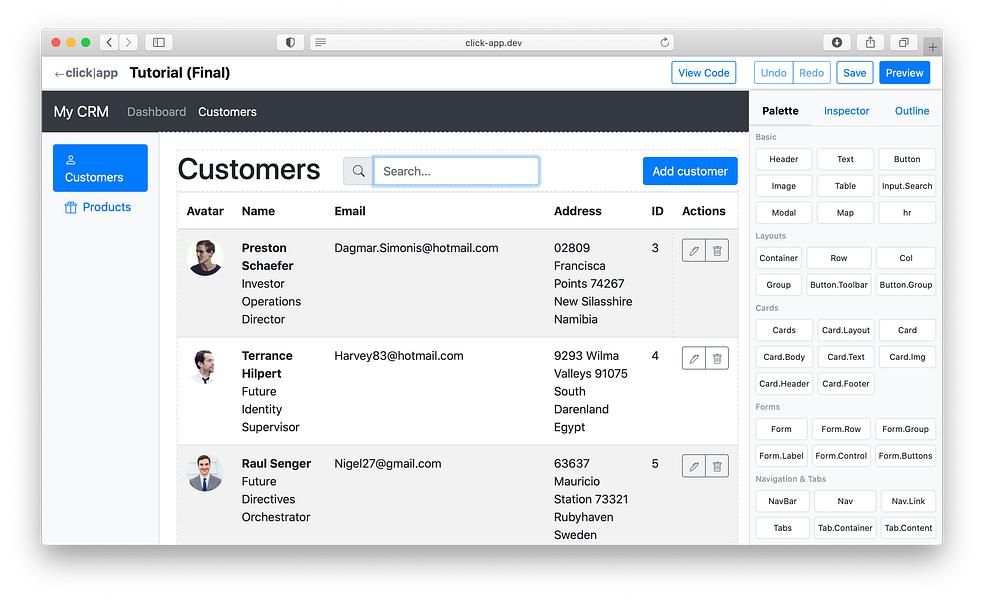This screenshot has width=984, height=600.
Task: Select the Header palette component
Action: click(783, 159)
